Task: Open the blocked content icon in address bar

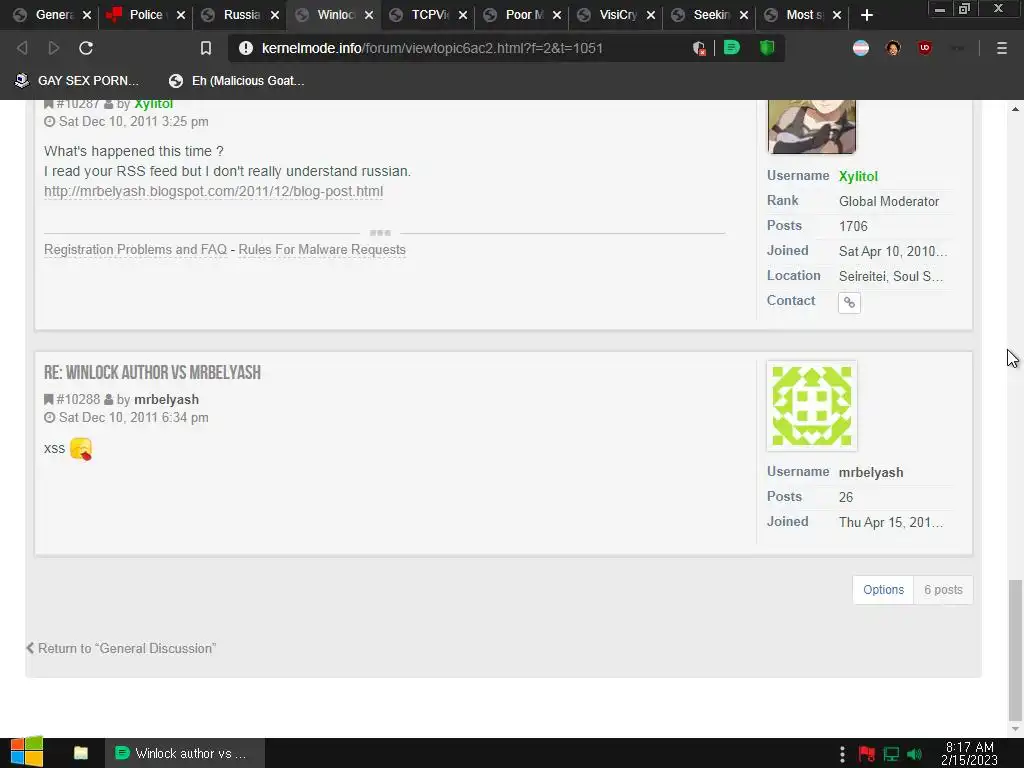Action: (x=699, y=48)
